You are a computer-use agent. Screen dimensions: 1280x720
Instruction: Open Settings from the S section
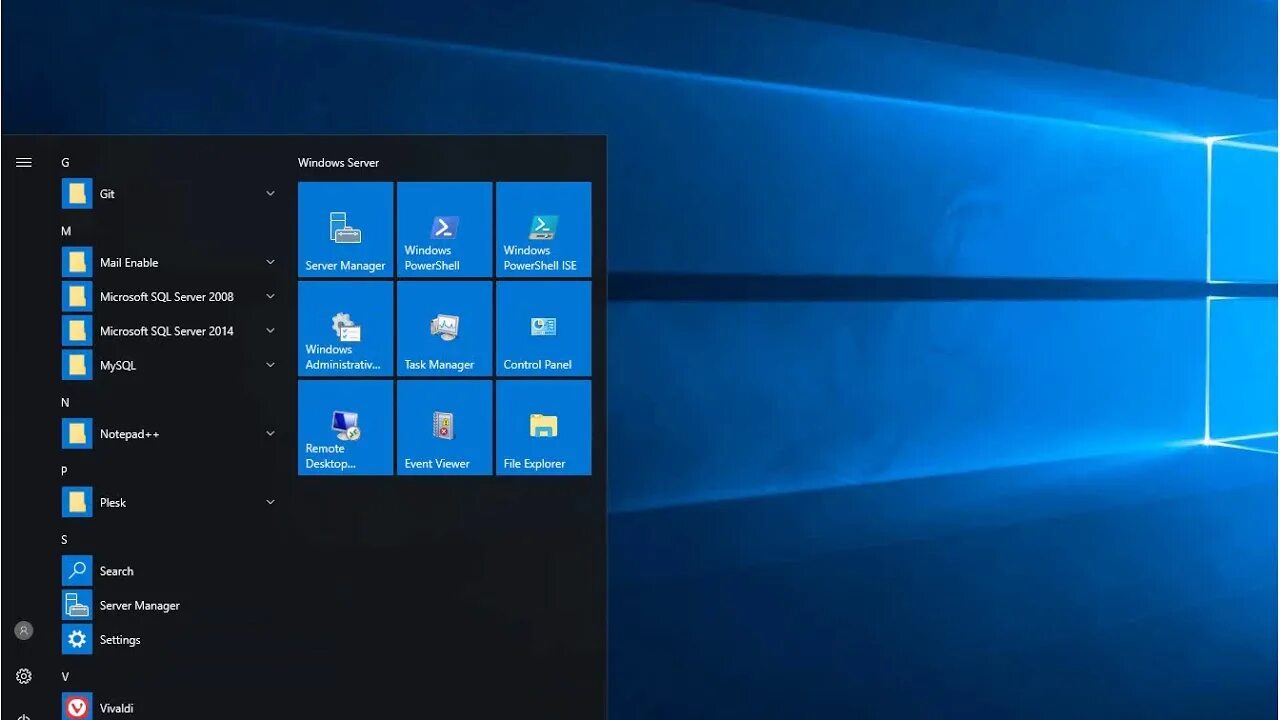coord(170,640)
